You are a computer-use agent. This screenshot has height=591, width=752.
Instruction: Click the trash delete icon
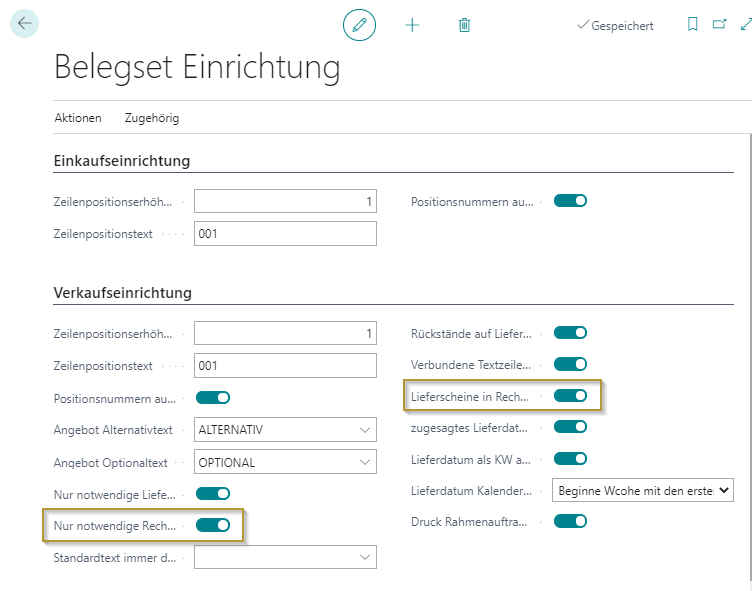pyautogui.click(x=464, y=25)
